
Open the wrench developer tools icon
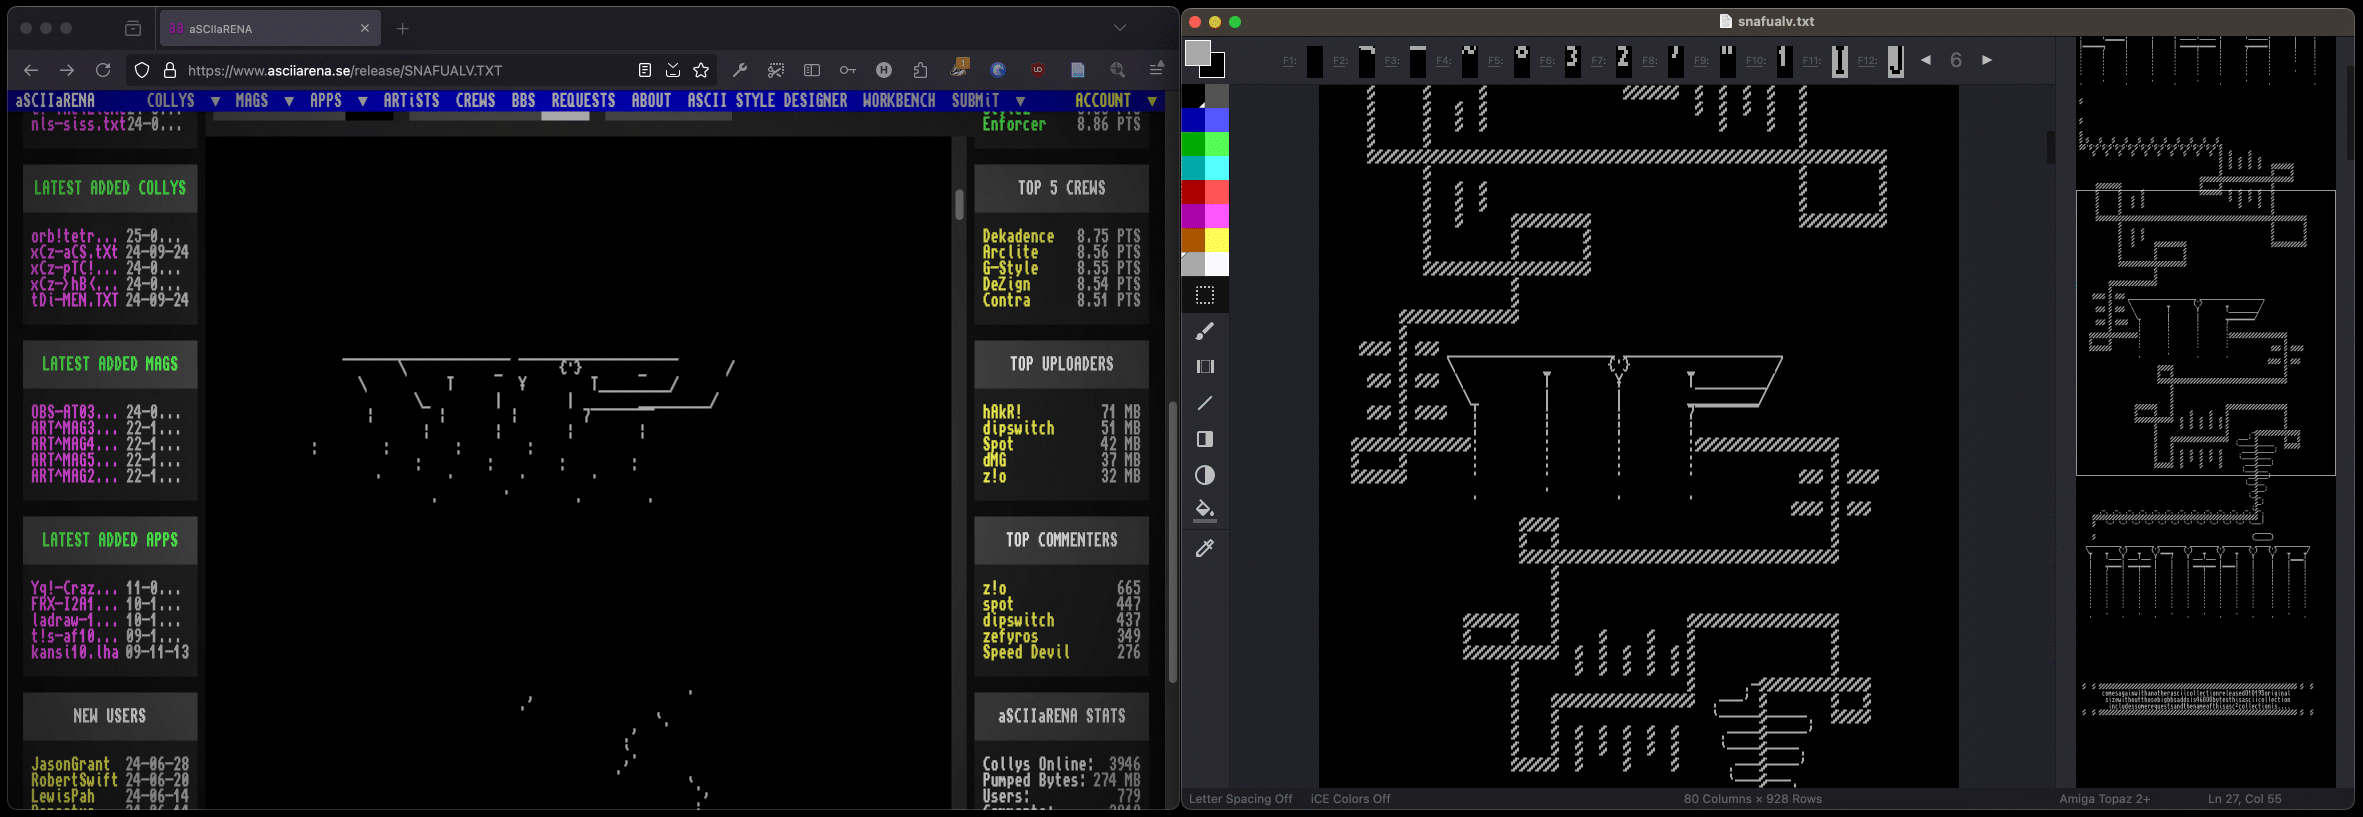(740, 70)
